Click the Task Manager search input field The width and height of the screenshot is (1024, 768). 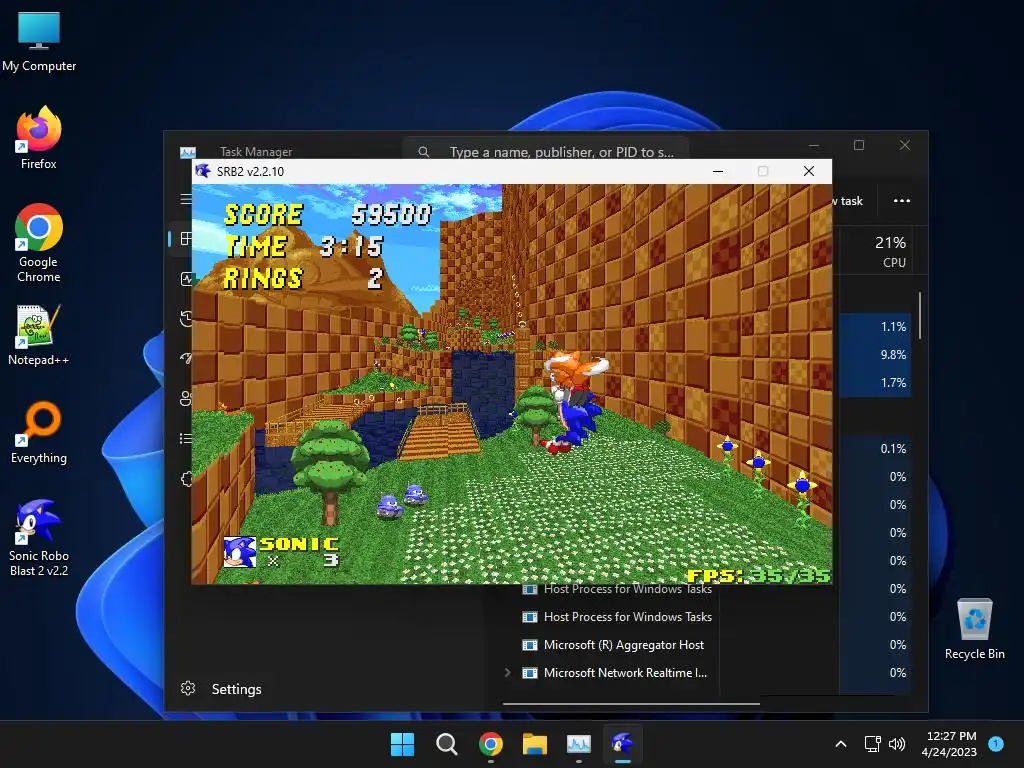coord(546,152)
